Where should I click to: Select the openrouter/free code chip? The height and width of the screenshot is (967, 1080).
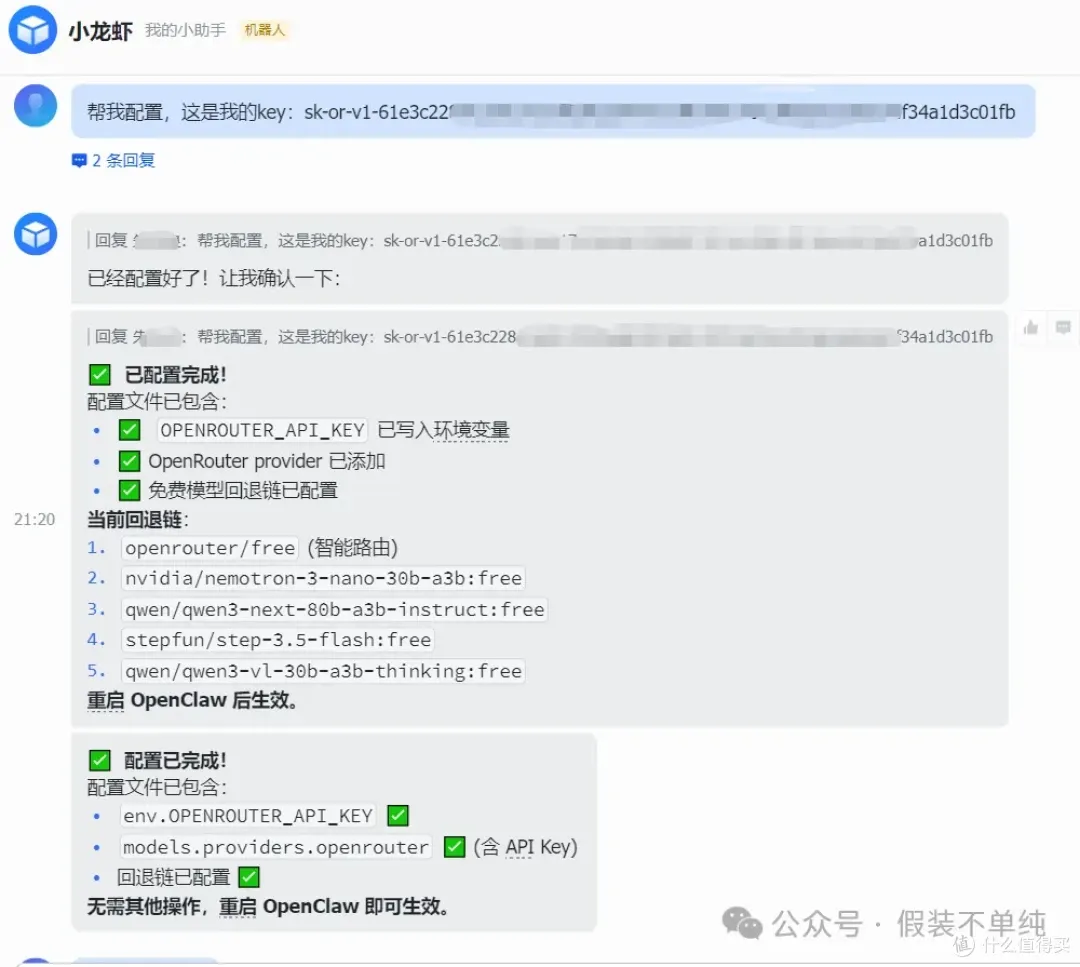click(x=209, y=548)
